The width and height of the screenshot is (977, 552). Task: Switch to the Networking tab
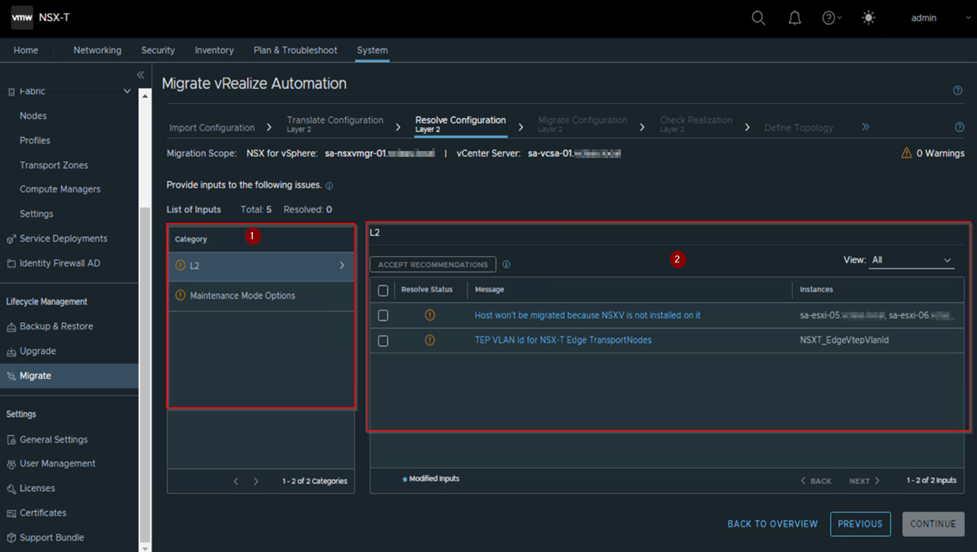click(97, 50)
